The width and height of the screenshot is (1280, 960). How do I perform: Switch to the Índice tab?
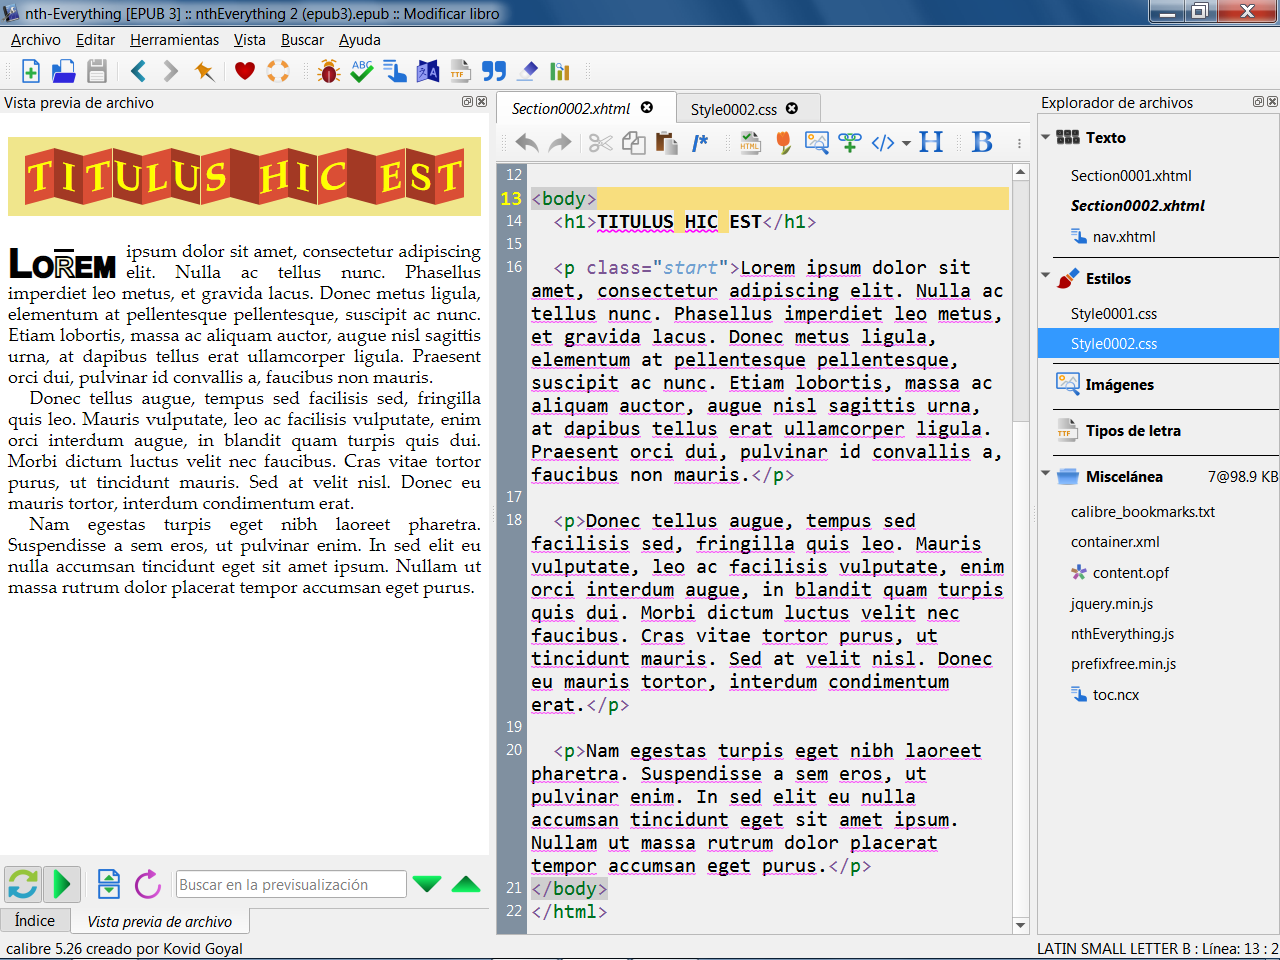coord(35,921)
